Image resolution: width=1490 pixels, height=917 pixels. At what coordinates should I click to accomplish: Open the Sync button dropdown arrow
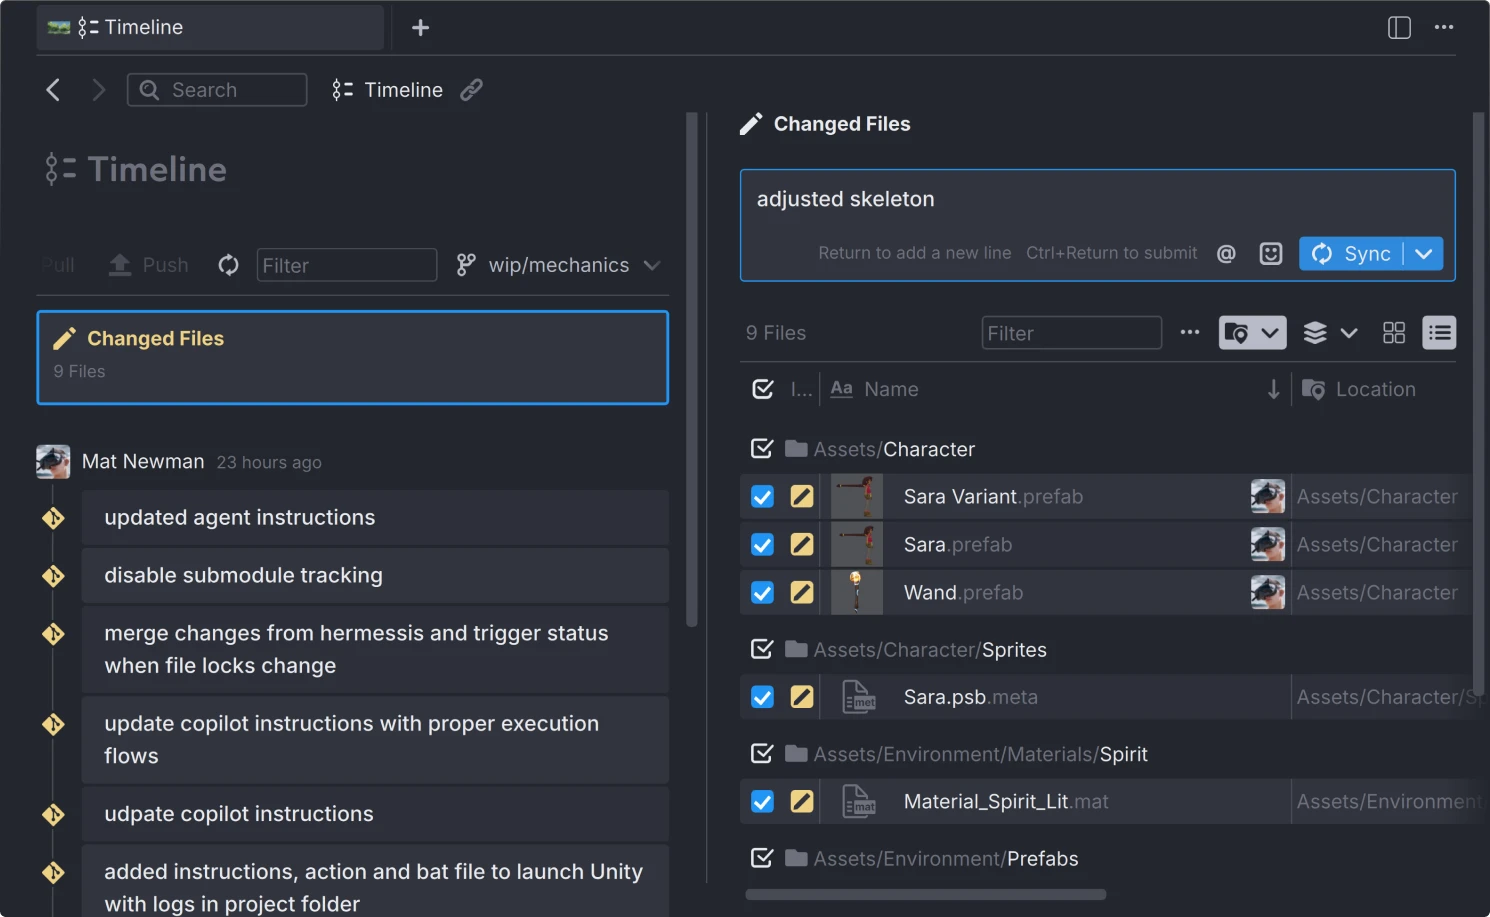pos(1424,253)
